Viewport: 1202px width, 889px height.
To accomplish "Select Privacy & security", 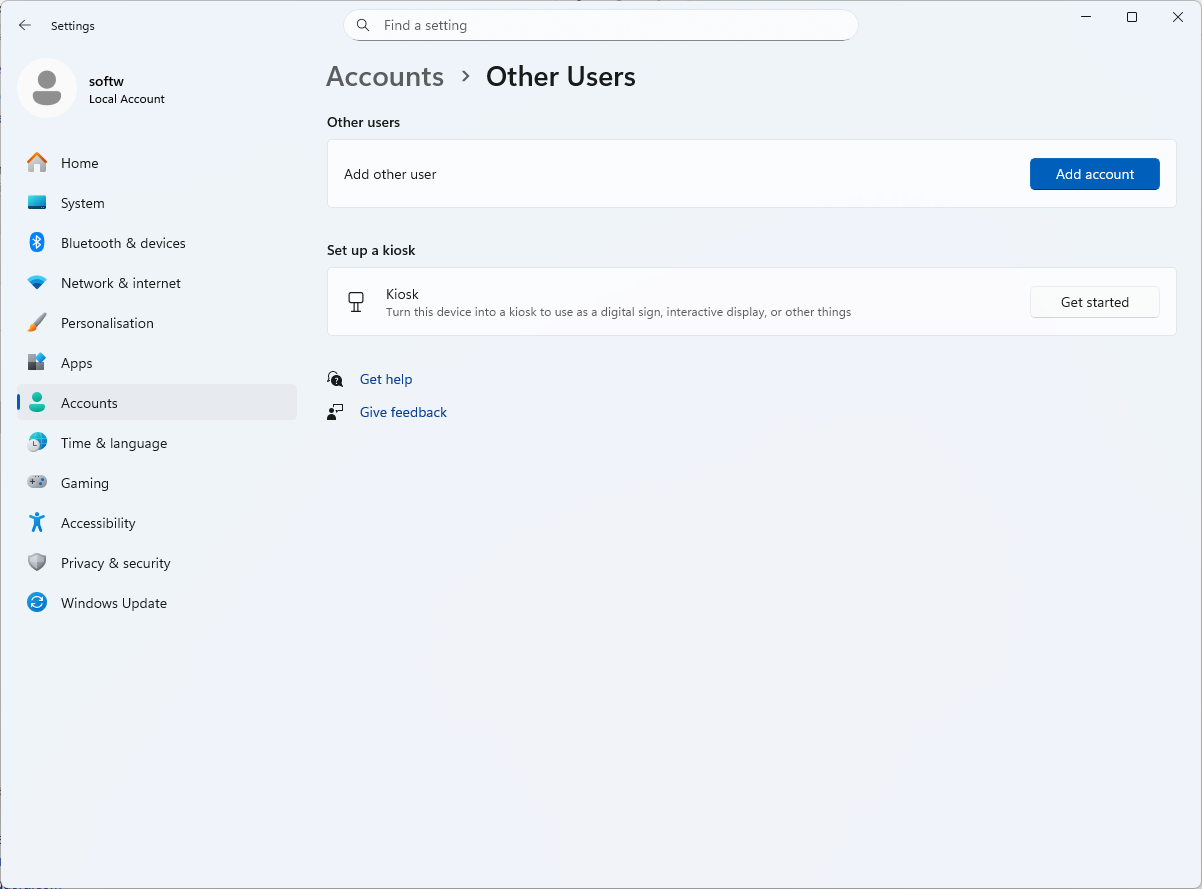I will [x=157, y=563].
